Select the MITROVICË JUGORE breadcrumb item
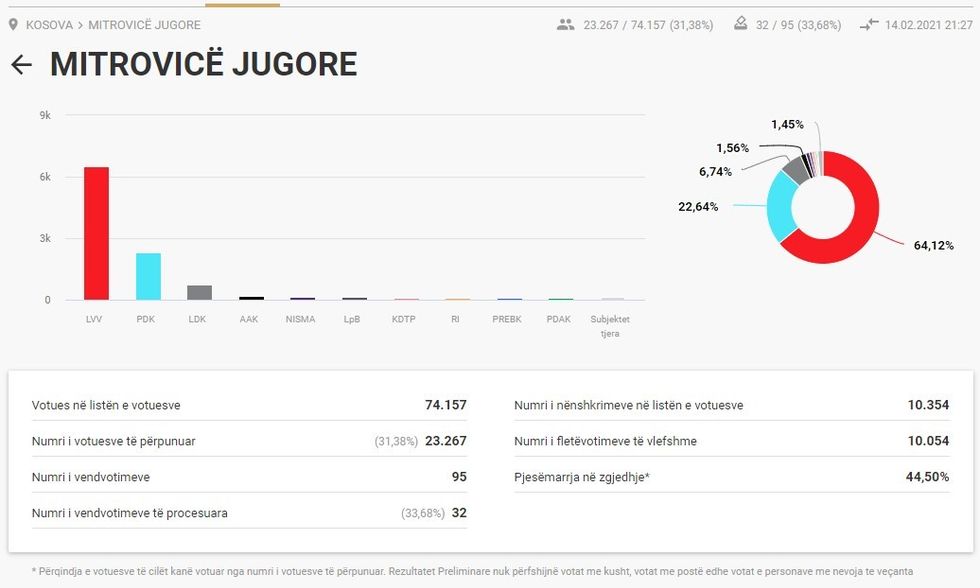The width and height of the screenshot is (980, 588). pyautogui.click(x=144, y=25)
